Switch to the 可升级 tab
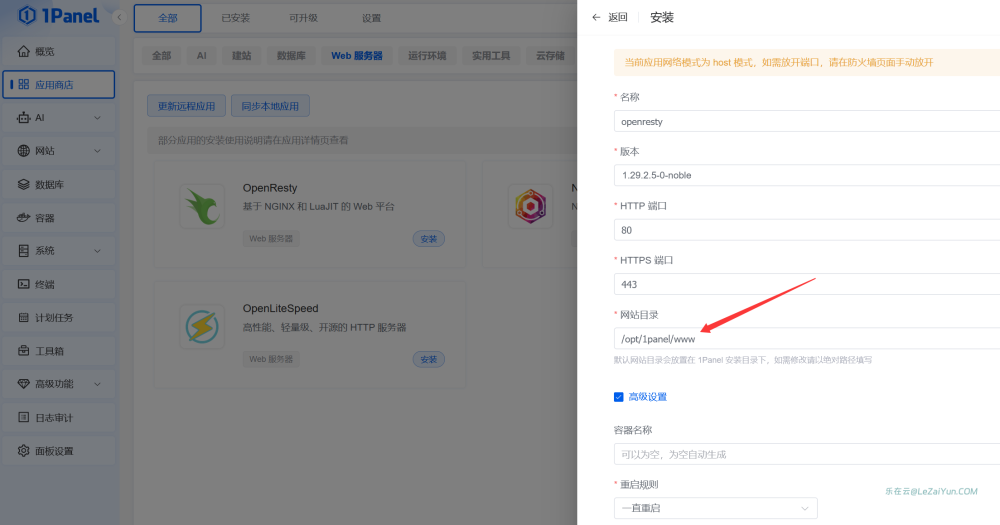1000x525 pixels. click(303, 18)
